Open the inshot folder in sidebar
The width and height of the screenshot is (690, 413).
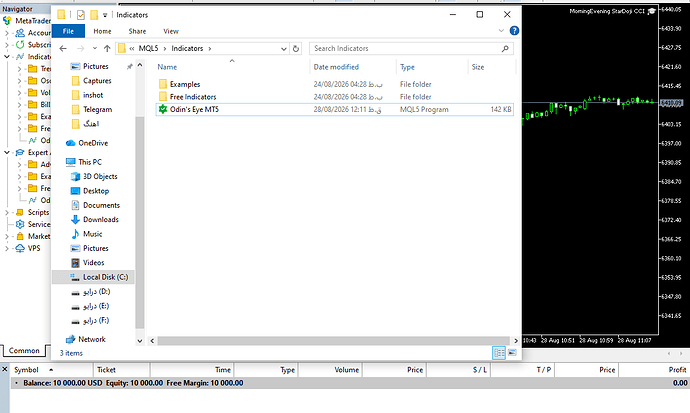[x=92, y=95]
